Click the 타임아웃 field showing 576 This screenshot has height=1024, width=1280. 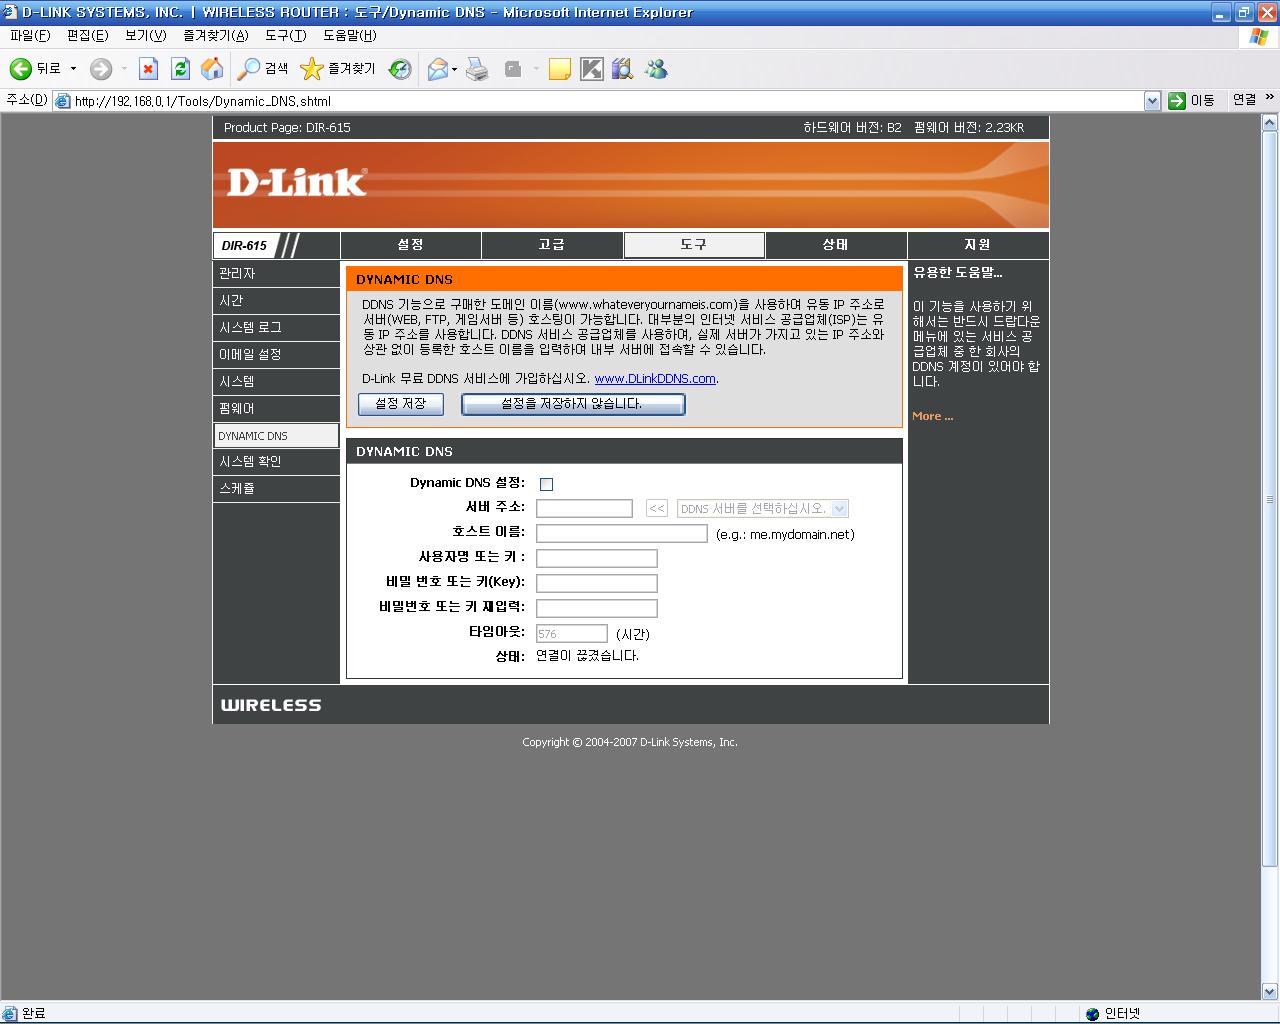tap(572, 633)
